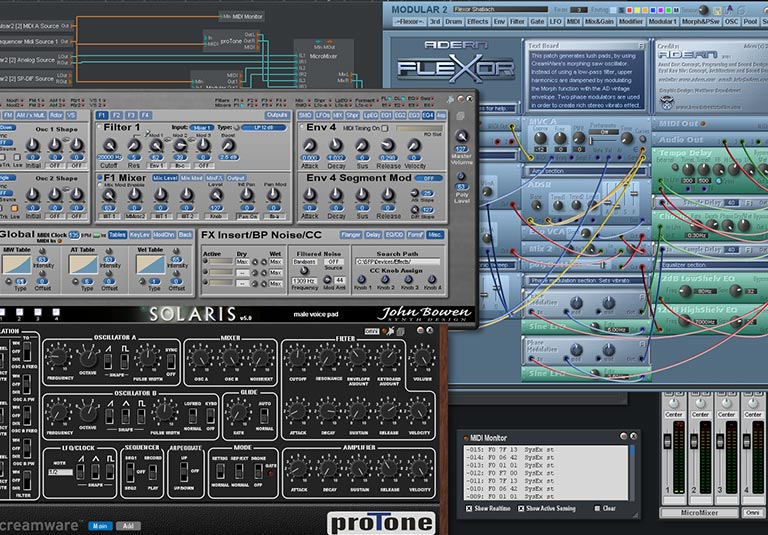Select blue color swatch in Modular 2 header

coord(652,10)
